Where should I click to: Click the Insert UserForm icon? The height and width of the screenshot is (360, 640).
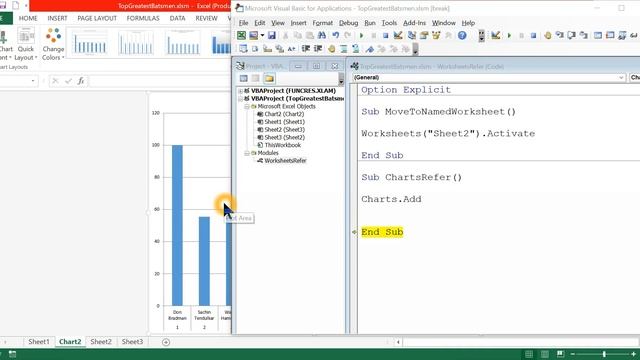coord(254,36)
